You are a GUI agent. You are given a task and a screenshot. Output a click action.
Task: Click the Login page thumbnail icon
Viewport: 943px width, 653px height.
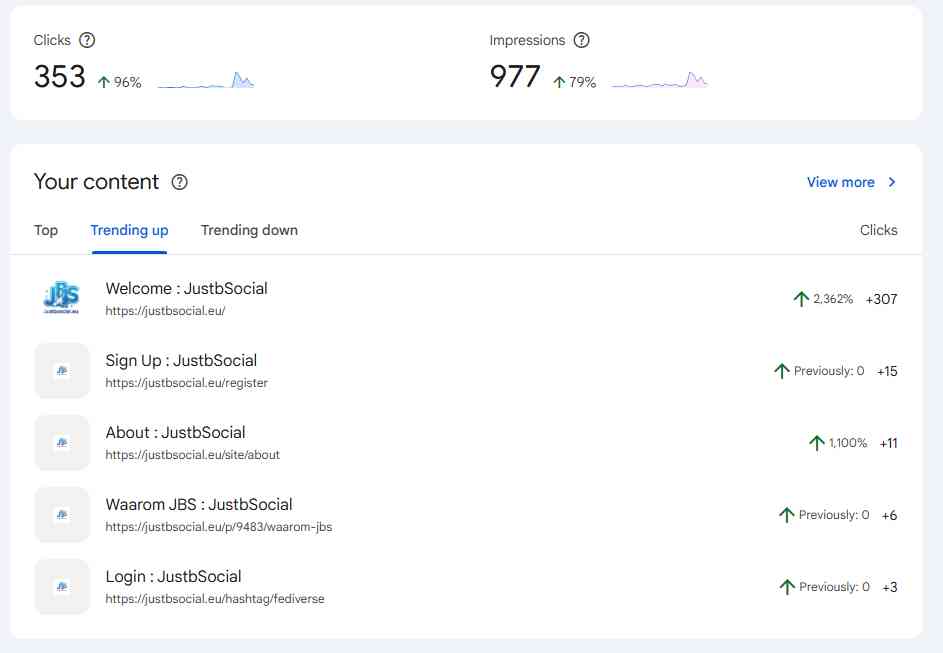click(x=62, y=587)
